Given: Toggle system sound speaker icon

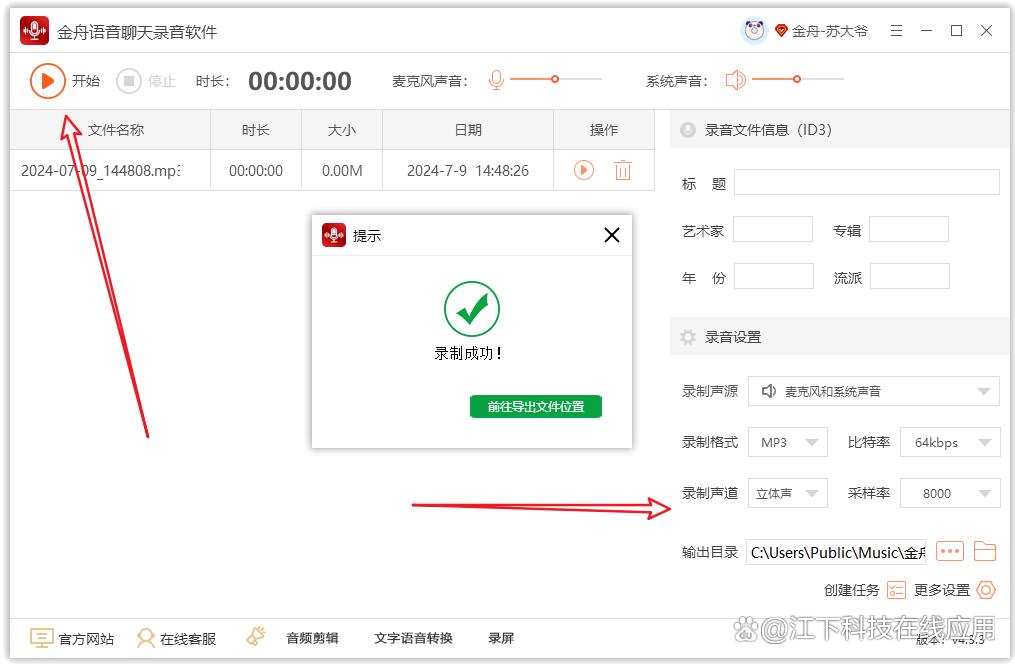Looking at the screenshot, I should pos(736,80).
